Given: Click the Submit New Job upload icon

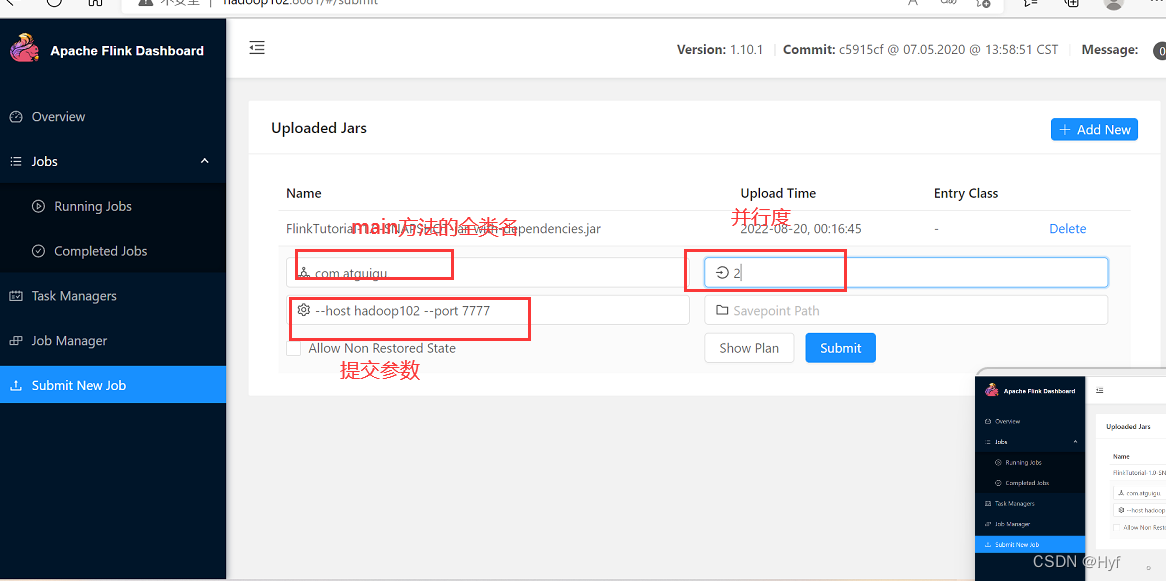Looking at the screenshot, I should click(16, 385).
